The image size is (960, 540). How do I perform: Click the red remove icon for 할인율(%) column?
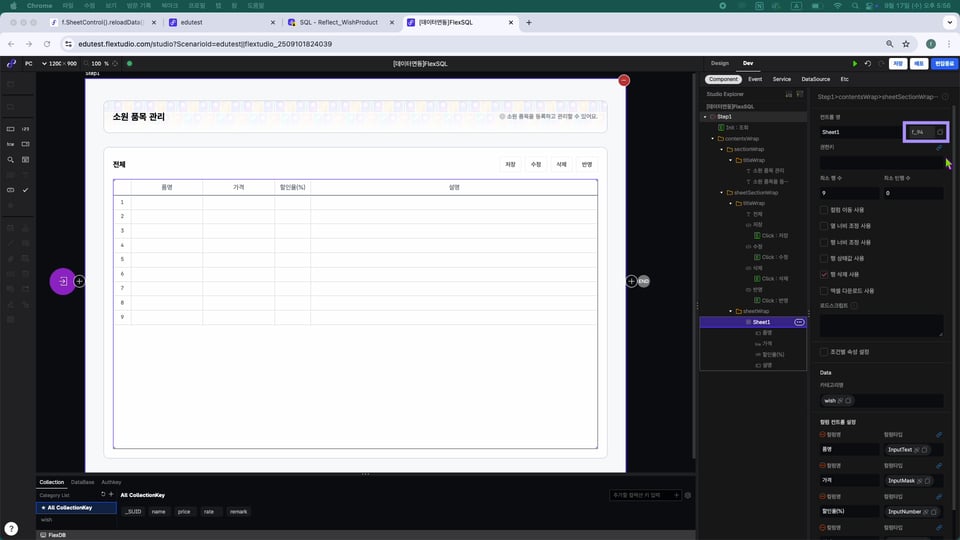(823, 497)
